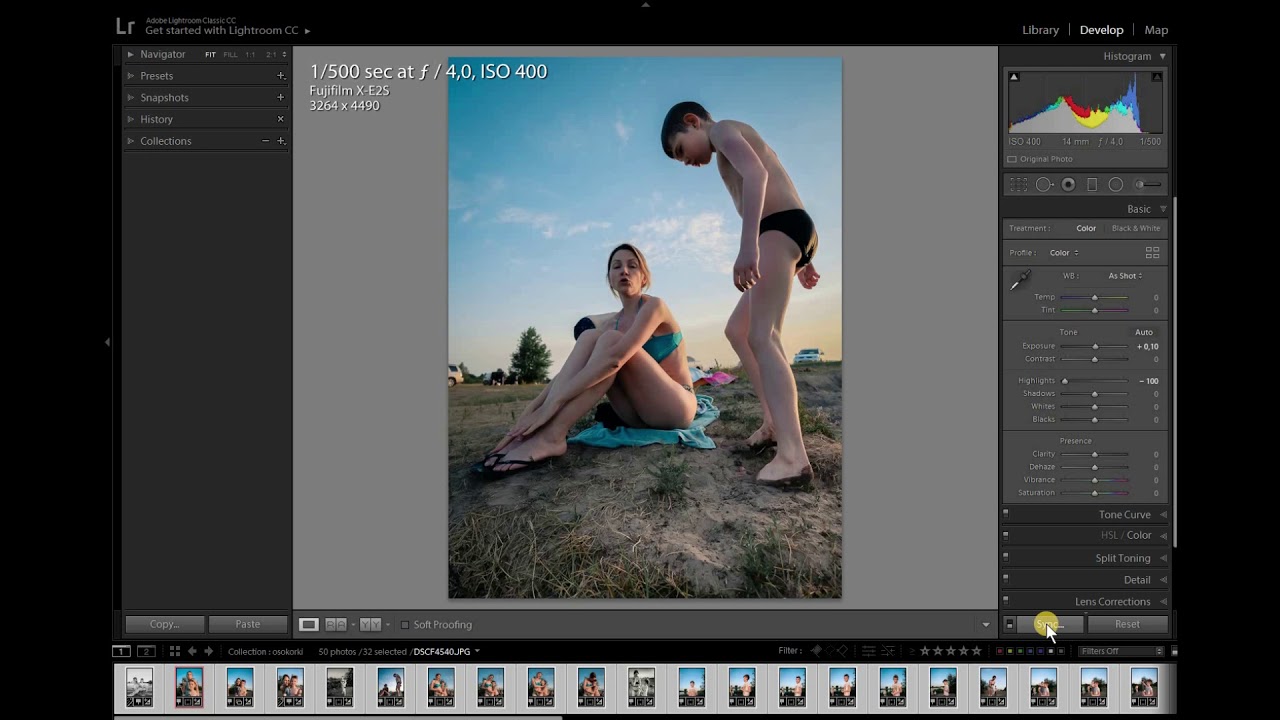
Task: Select main window display button 1
Action: (x=121, y=652)
